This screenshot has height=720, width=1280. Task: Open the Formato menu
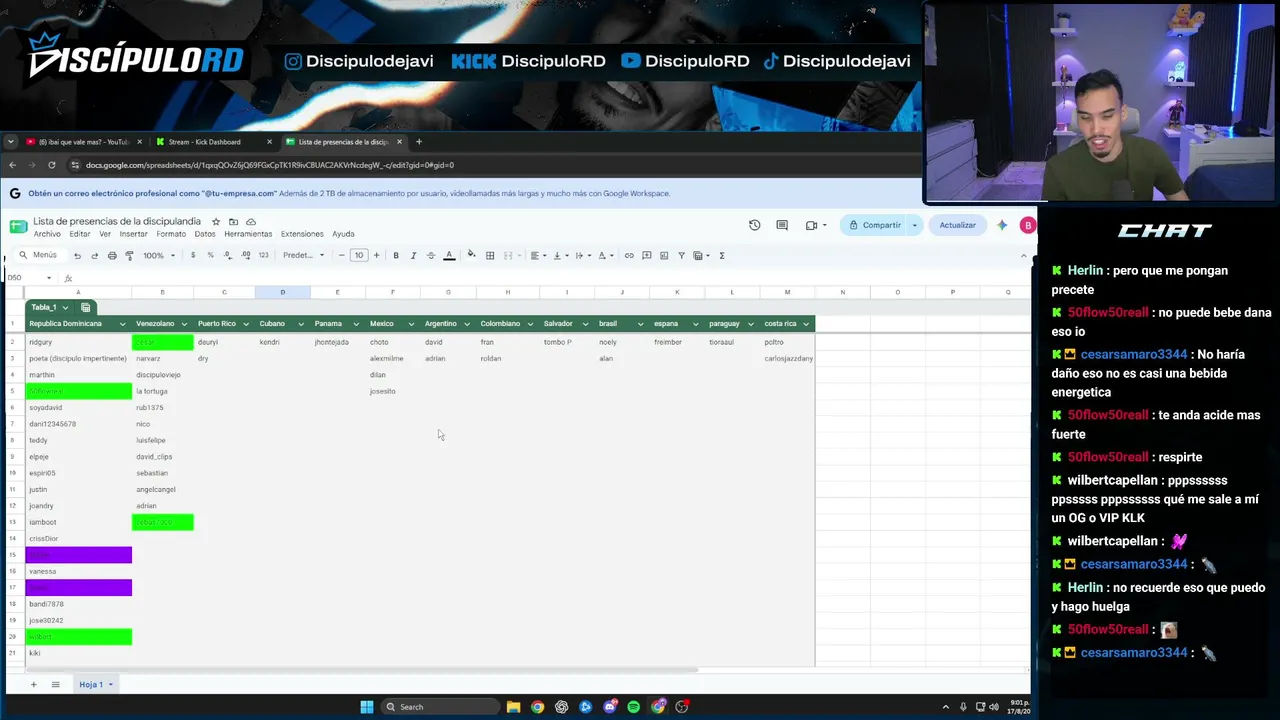click(171, 234)
